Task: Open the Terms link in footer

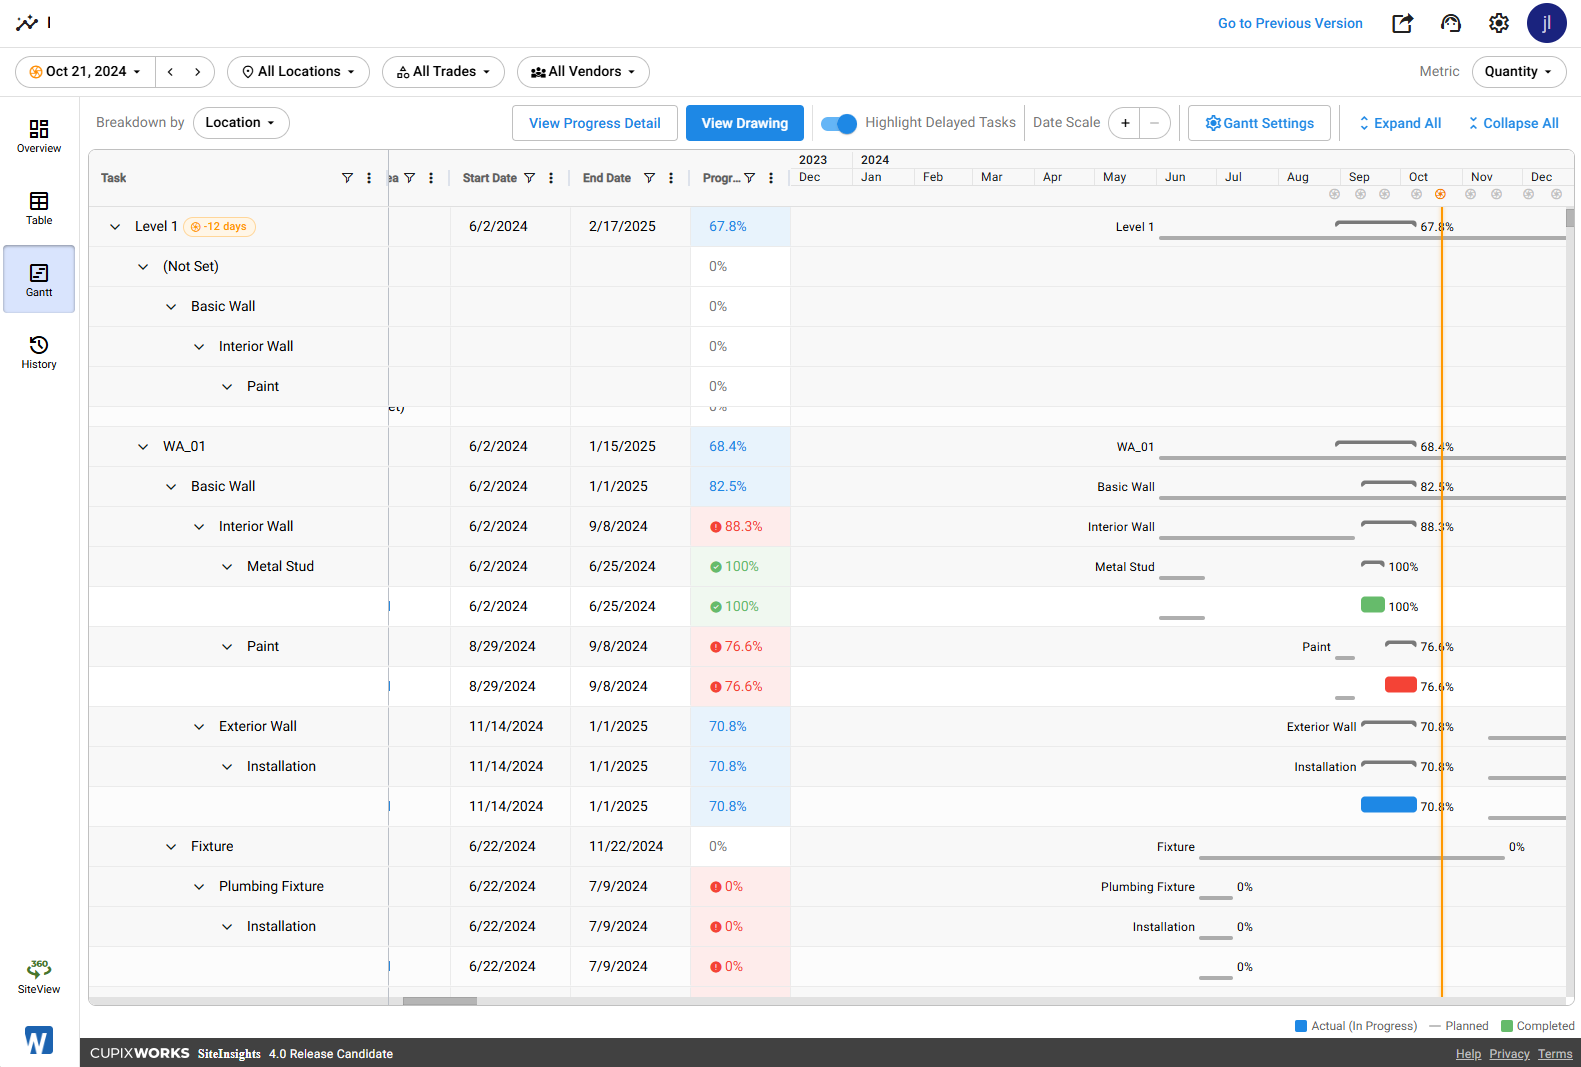Action: 1555,1054
